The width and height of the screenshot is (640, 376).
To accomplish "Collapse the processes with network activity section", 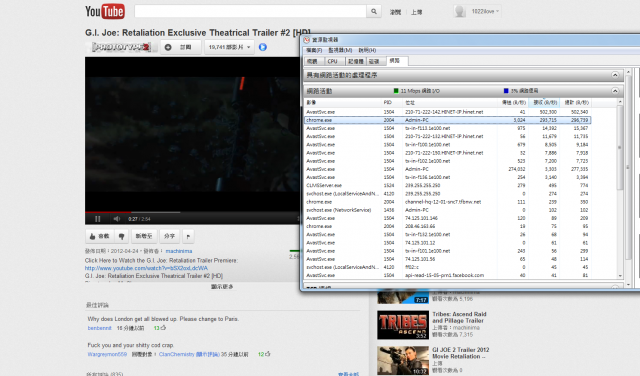I will [615, 75].
